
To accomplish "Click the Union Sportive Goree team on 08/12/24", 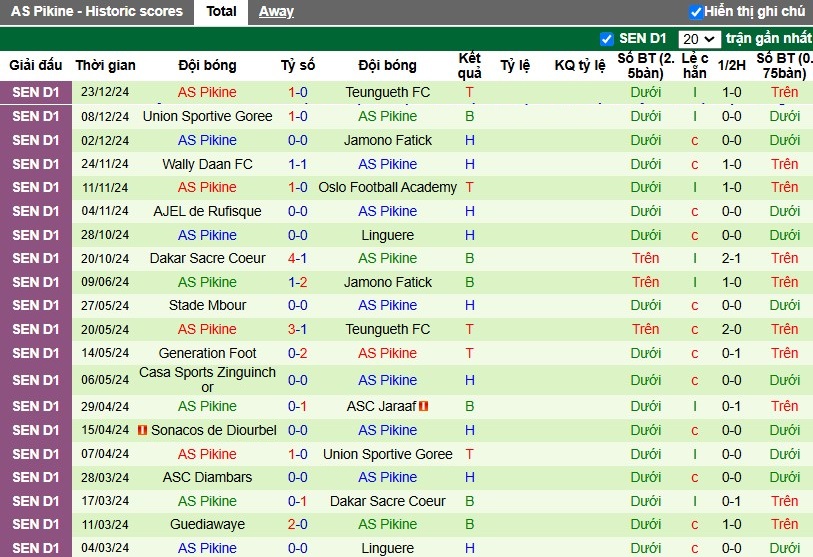I will tap(207, 116).
